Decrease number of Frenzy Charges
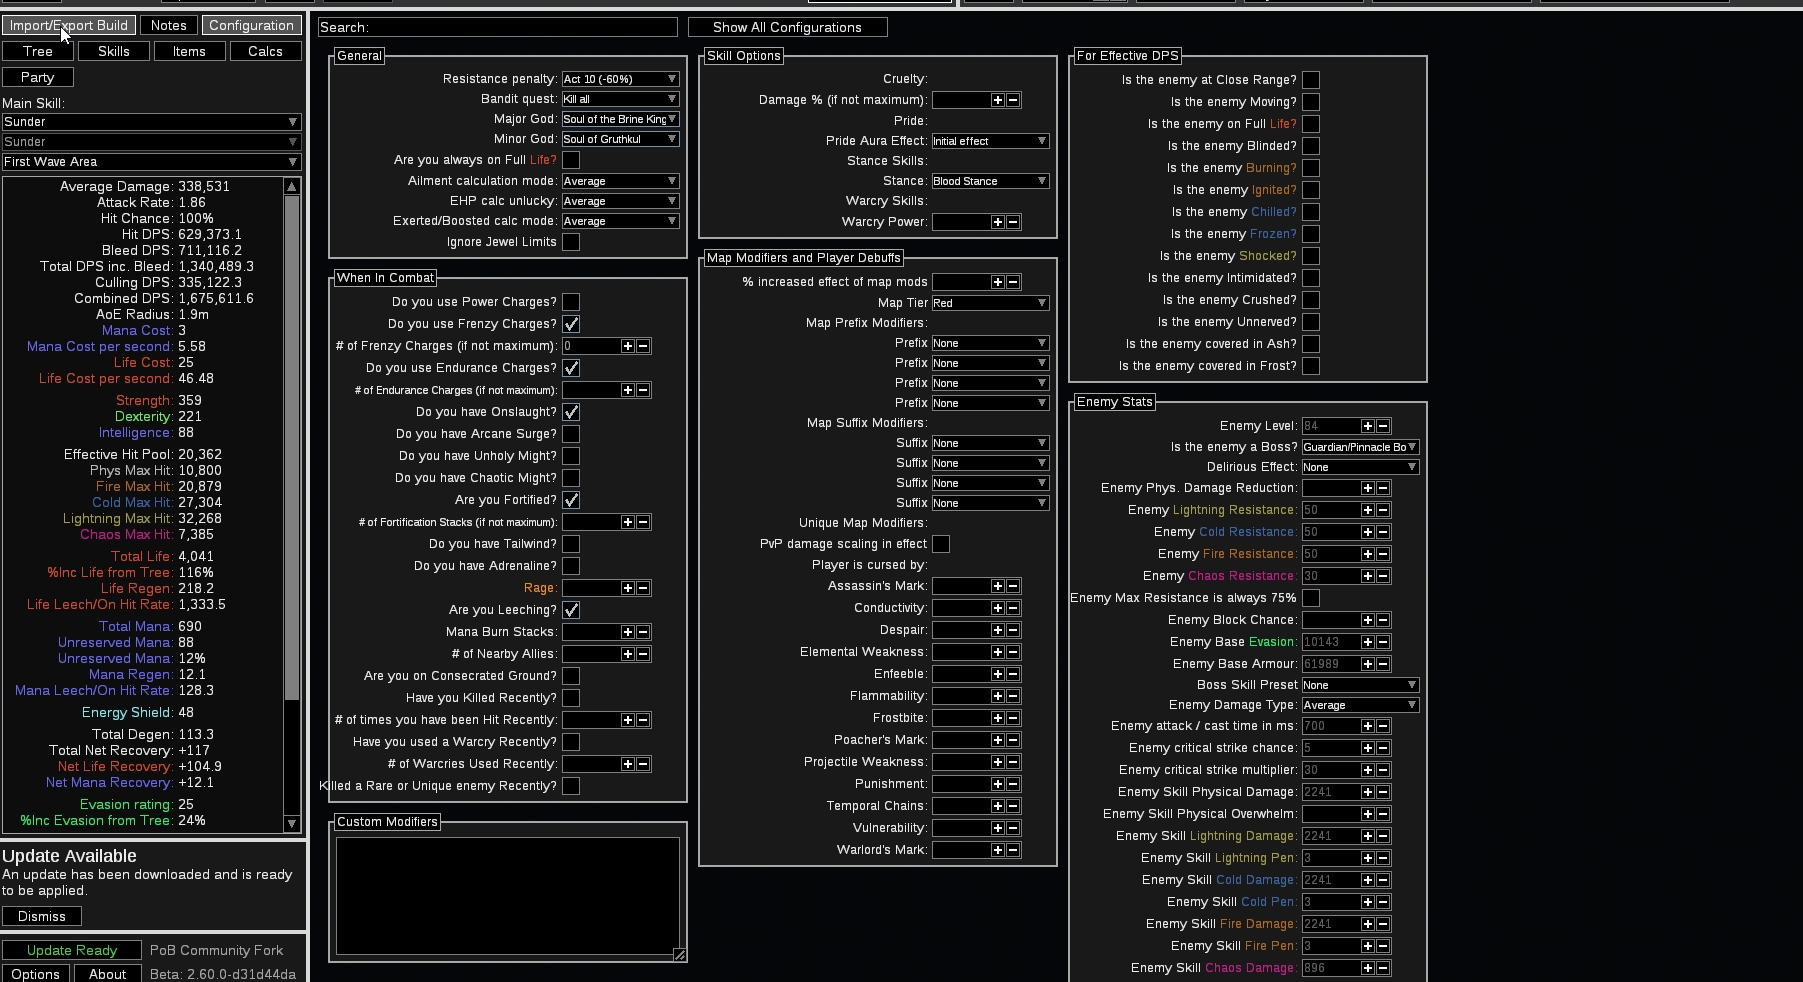 (643, 346)
